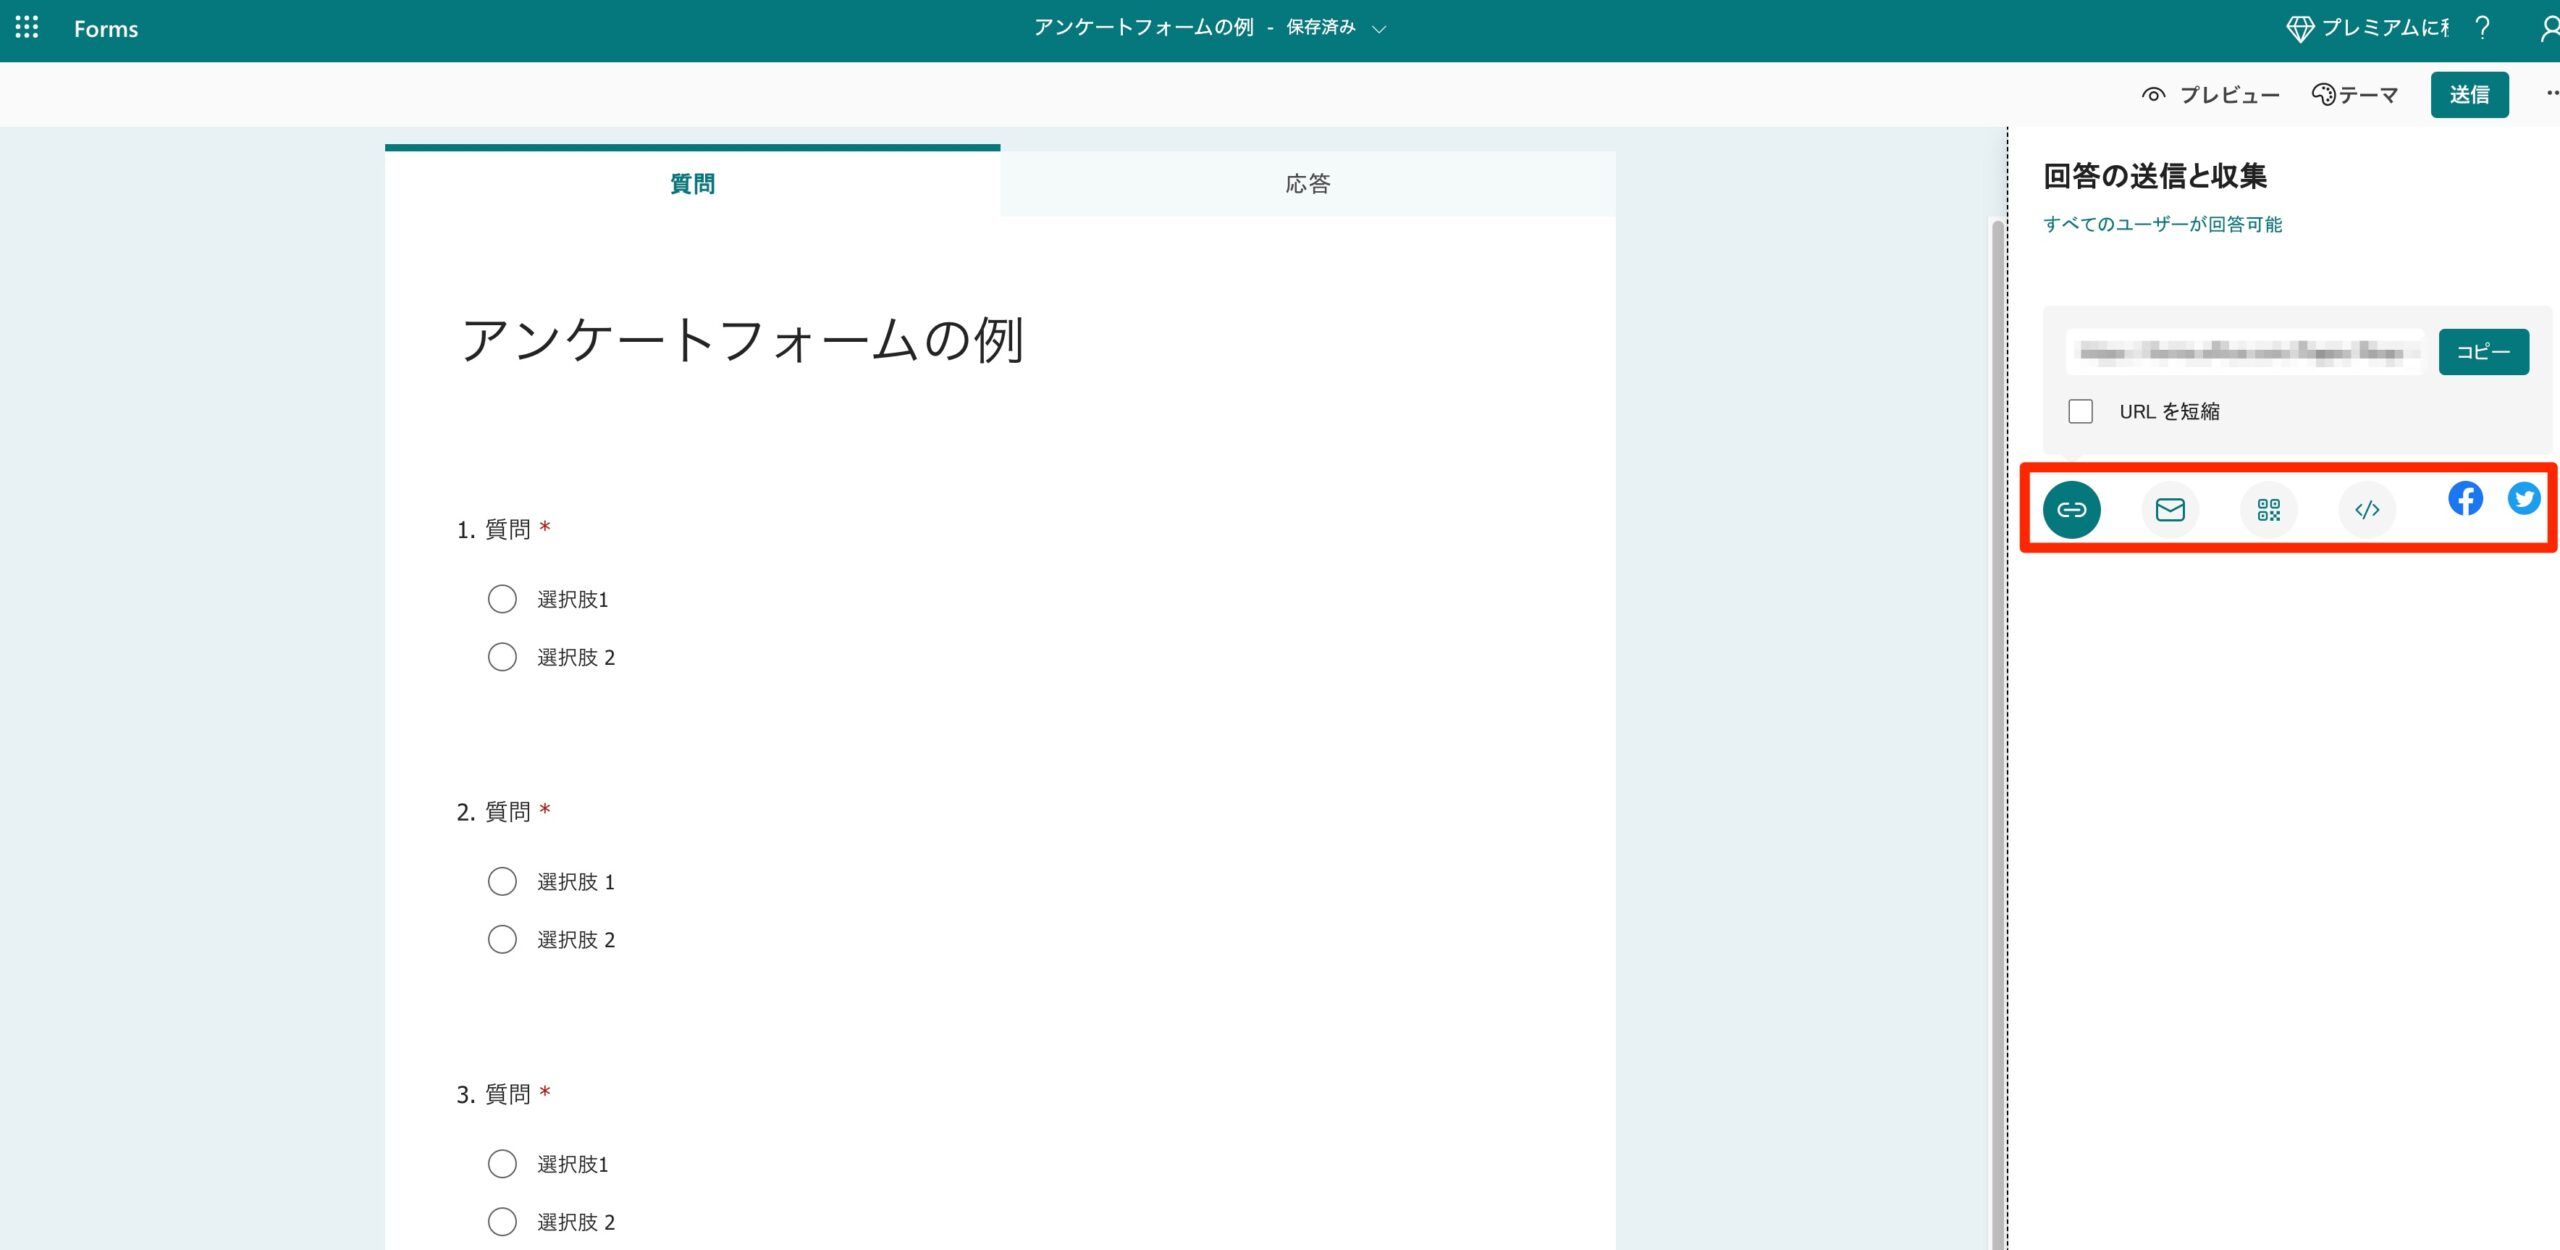Open form preview mode
This screenshot has height=1250, width=2560.
click(x=2210, y=93)
